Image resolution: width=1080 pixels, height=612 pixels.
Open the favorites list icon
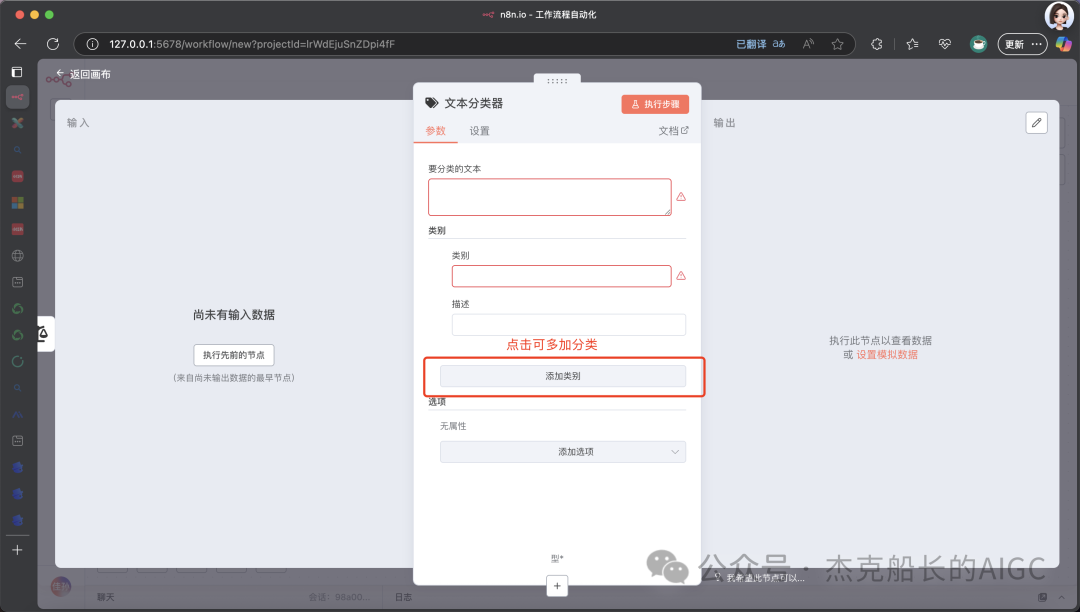pos(913,44)
